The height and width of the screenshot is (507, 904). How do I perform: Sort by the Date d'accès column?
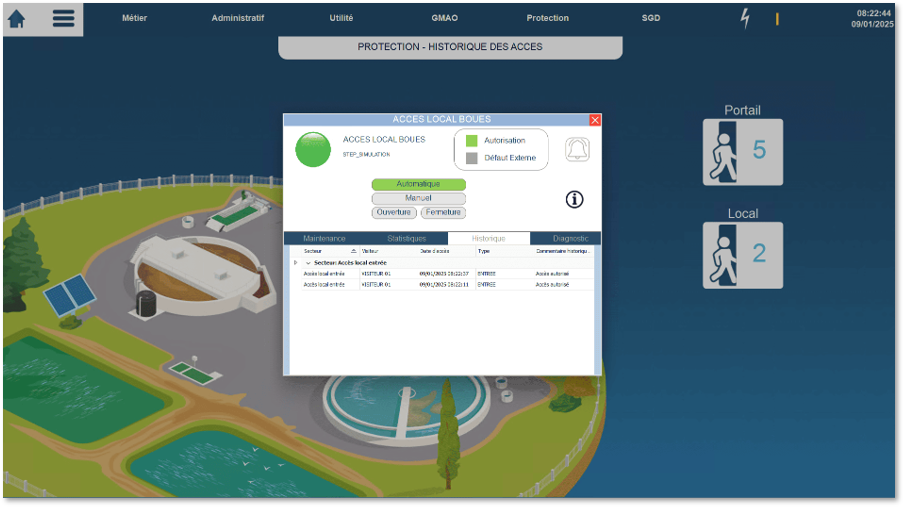point(447,251)
